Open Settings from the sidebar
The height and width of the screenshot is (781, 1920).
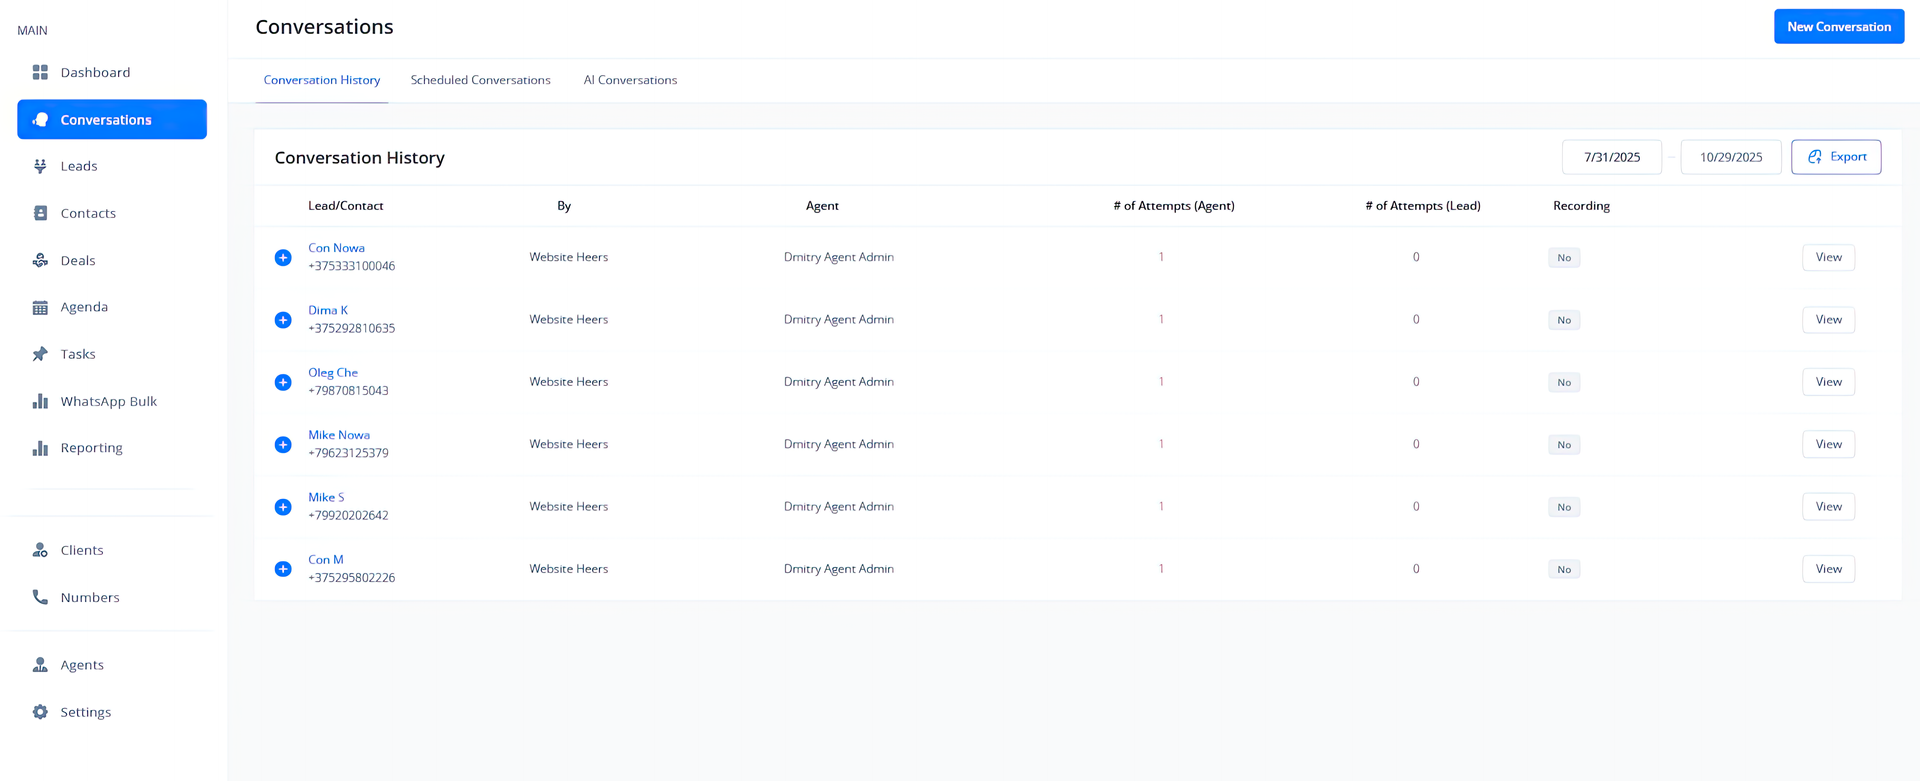coord(112,712)
